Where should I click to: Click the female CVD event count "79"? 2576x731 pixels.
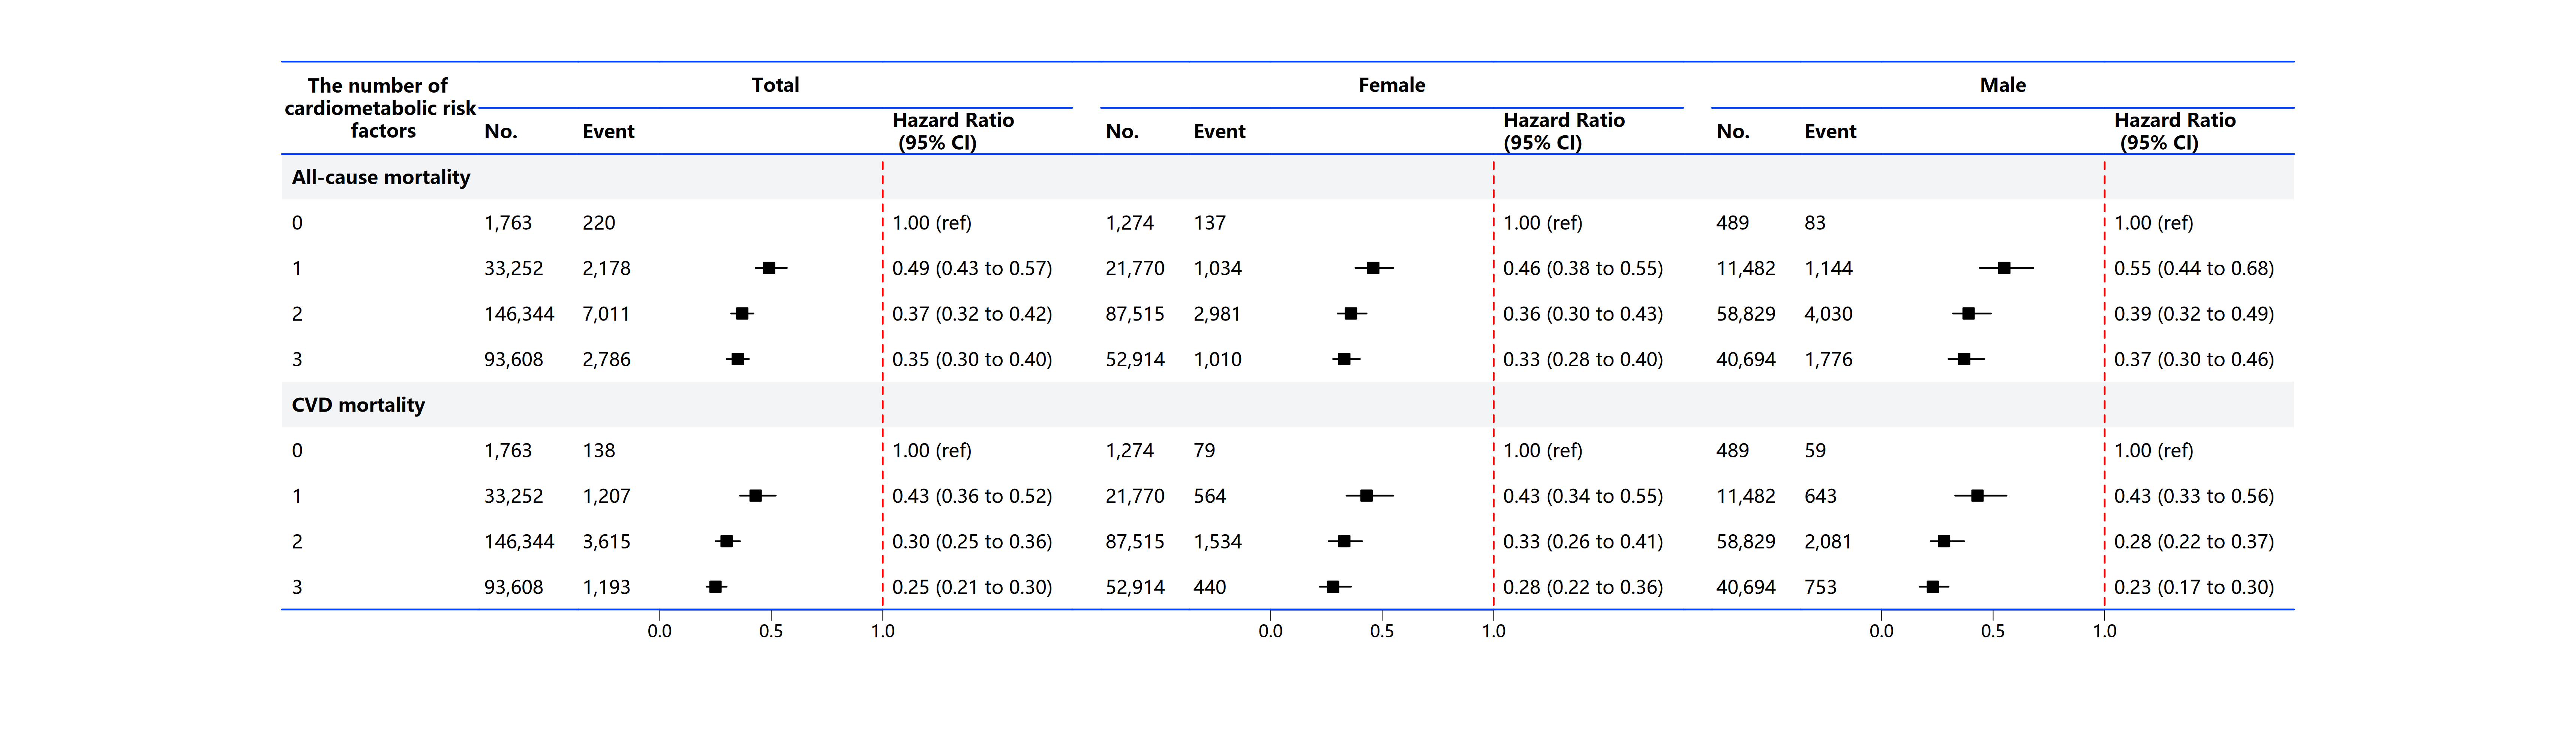tap(1204, 451)
